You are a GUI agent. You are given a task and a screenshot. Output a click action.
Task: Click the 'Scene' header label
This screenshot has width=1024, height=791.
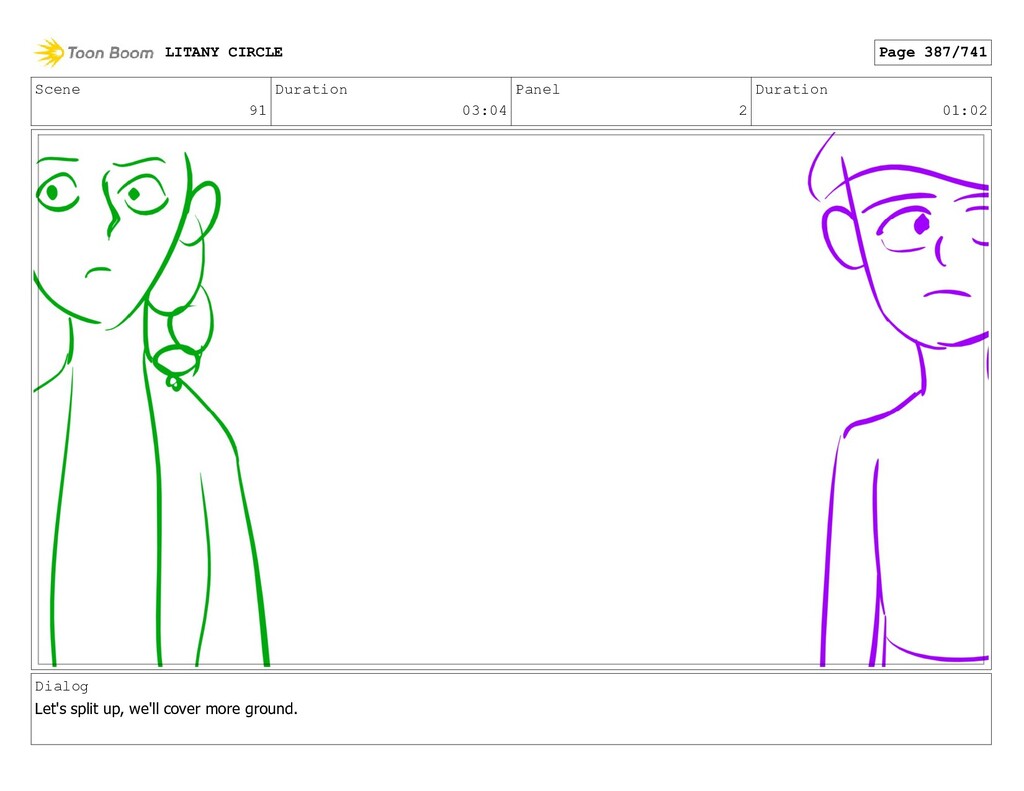click(x=57, y=89)
